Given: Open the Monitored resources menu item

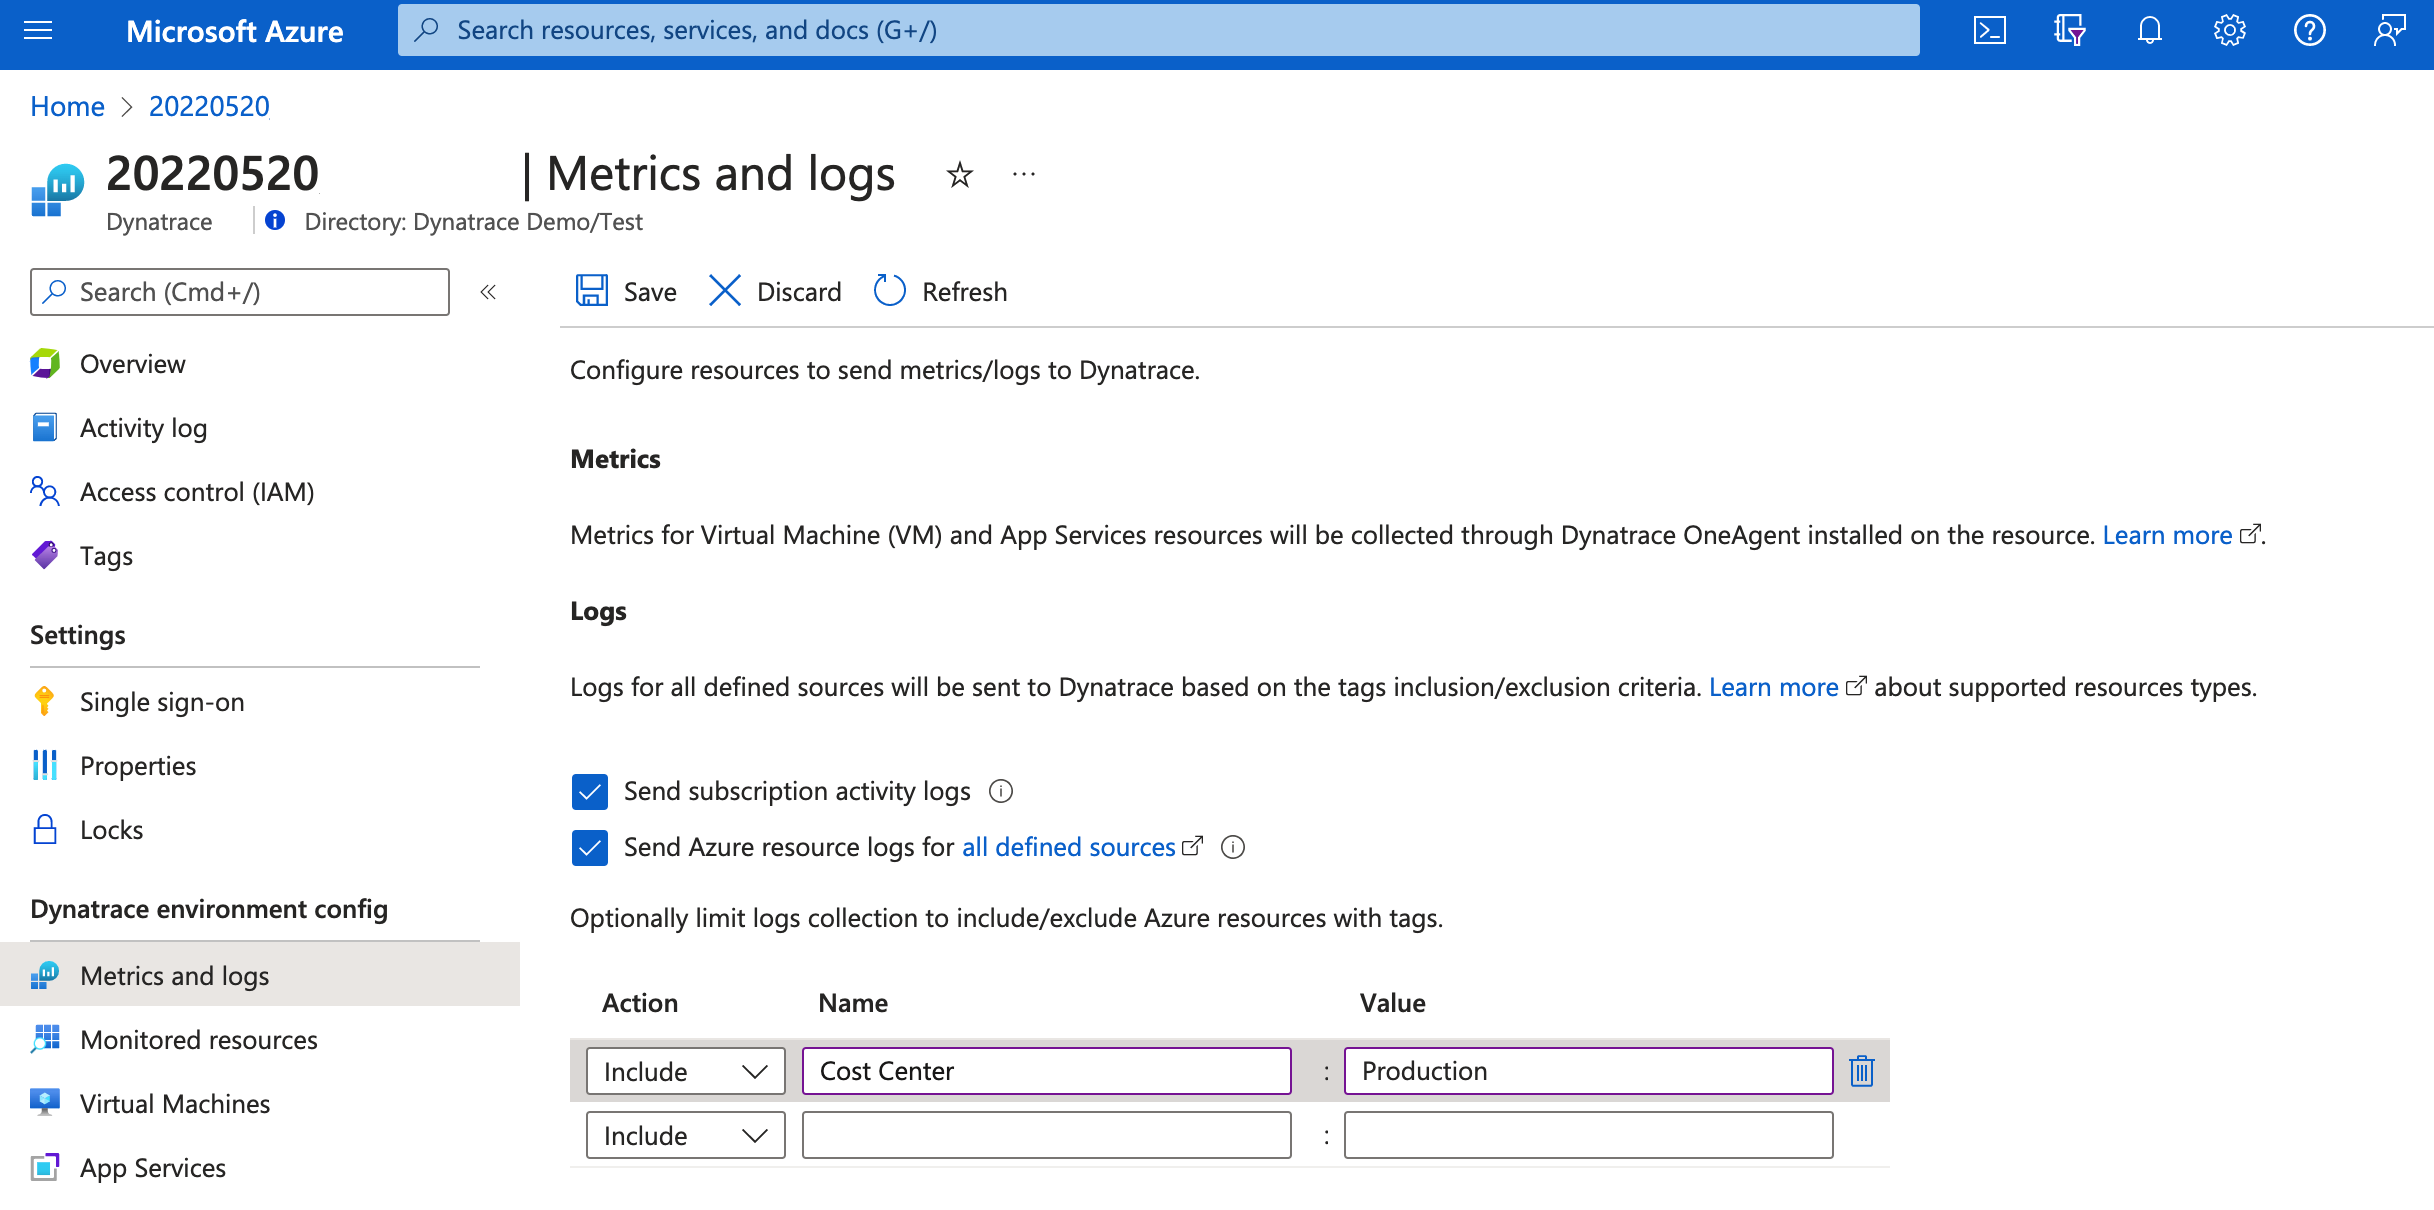Looking at the screenshot, I should click(199, 1038).
